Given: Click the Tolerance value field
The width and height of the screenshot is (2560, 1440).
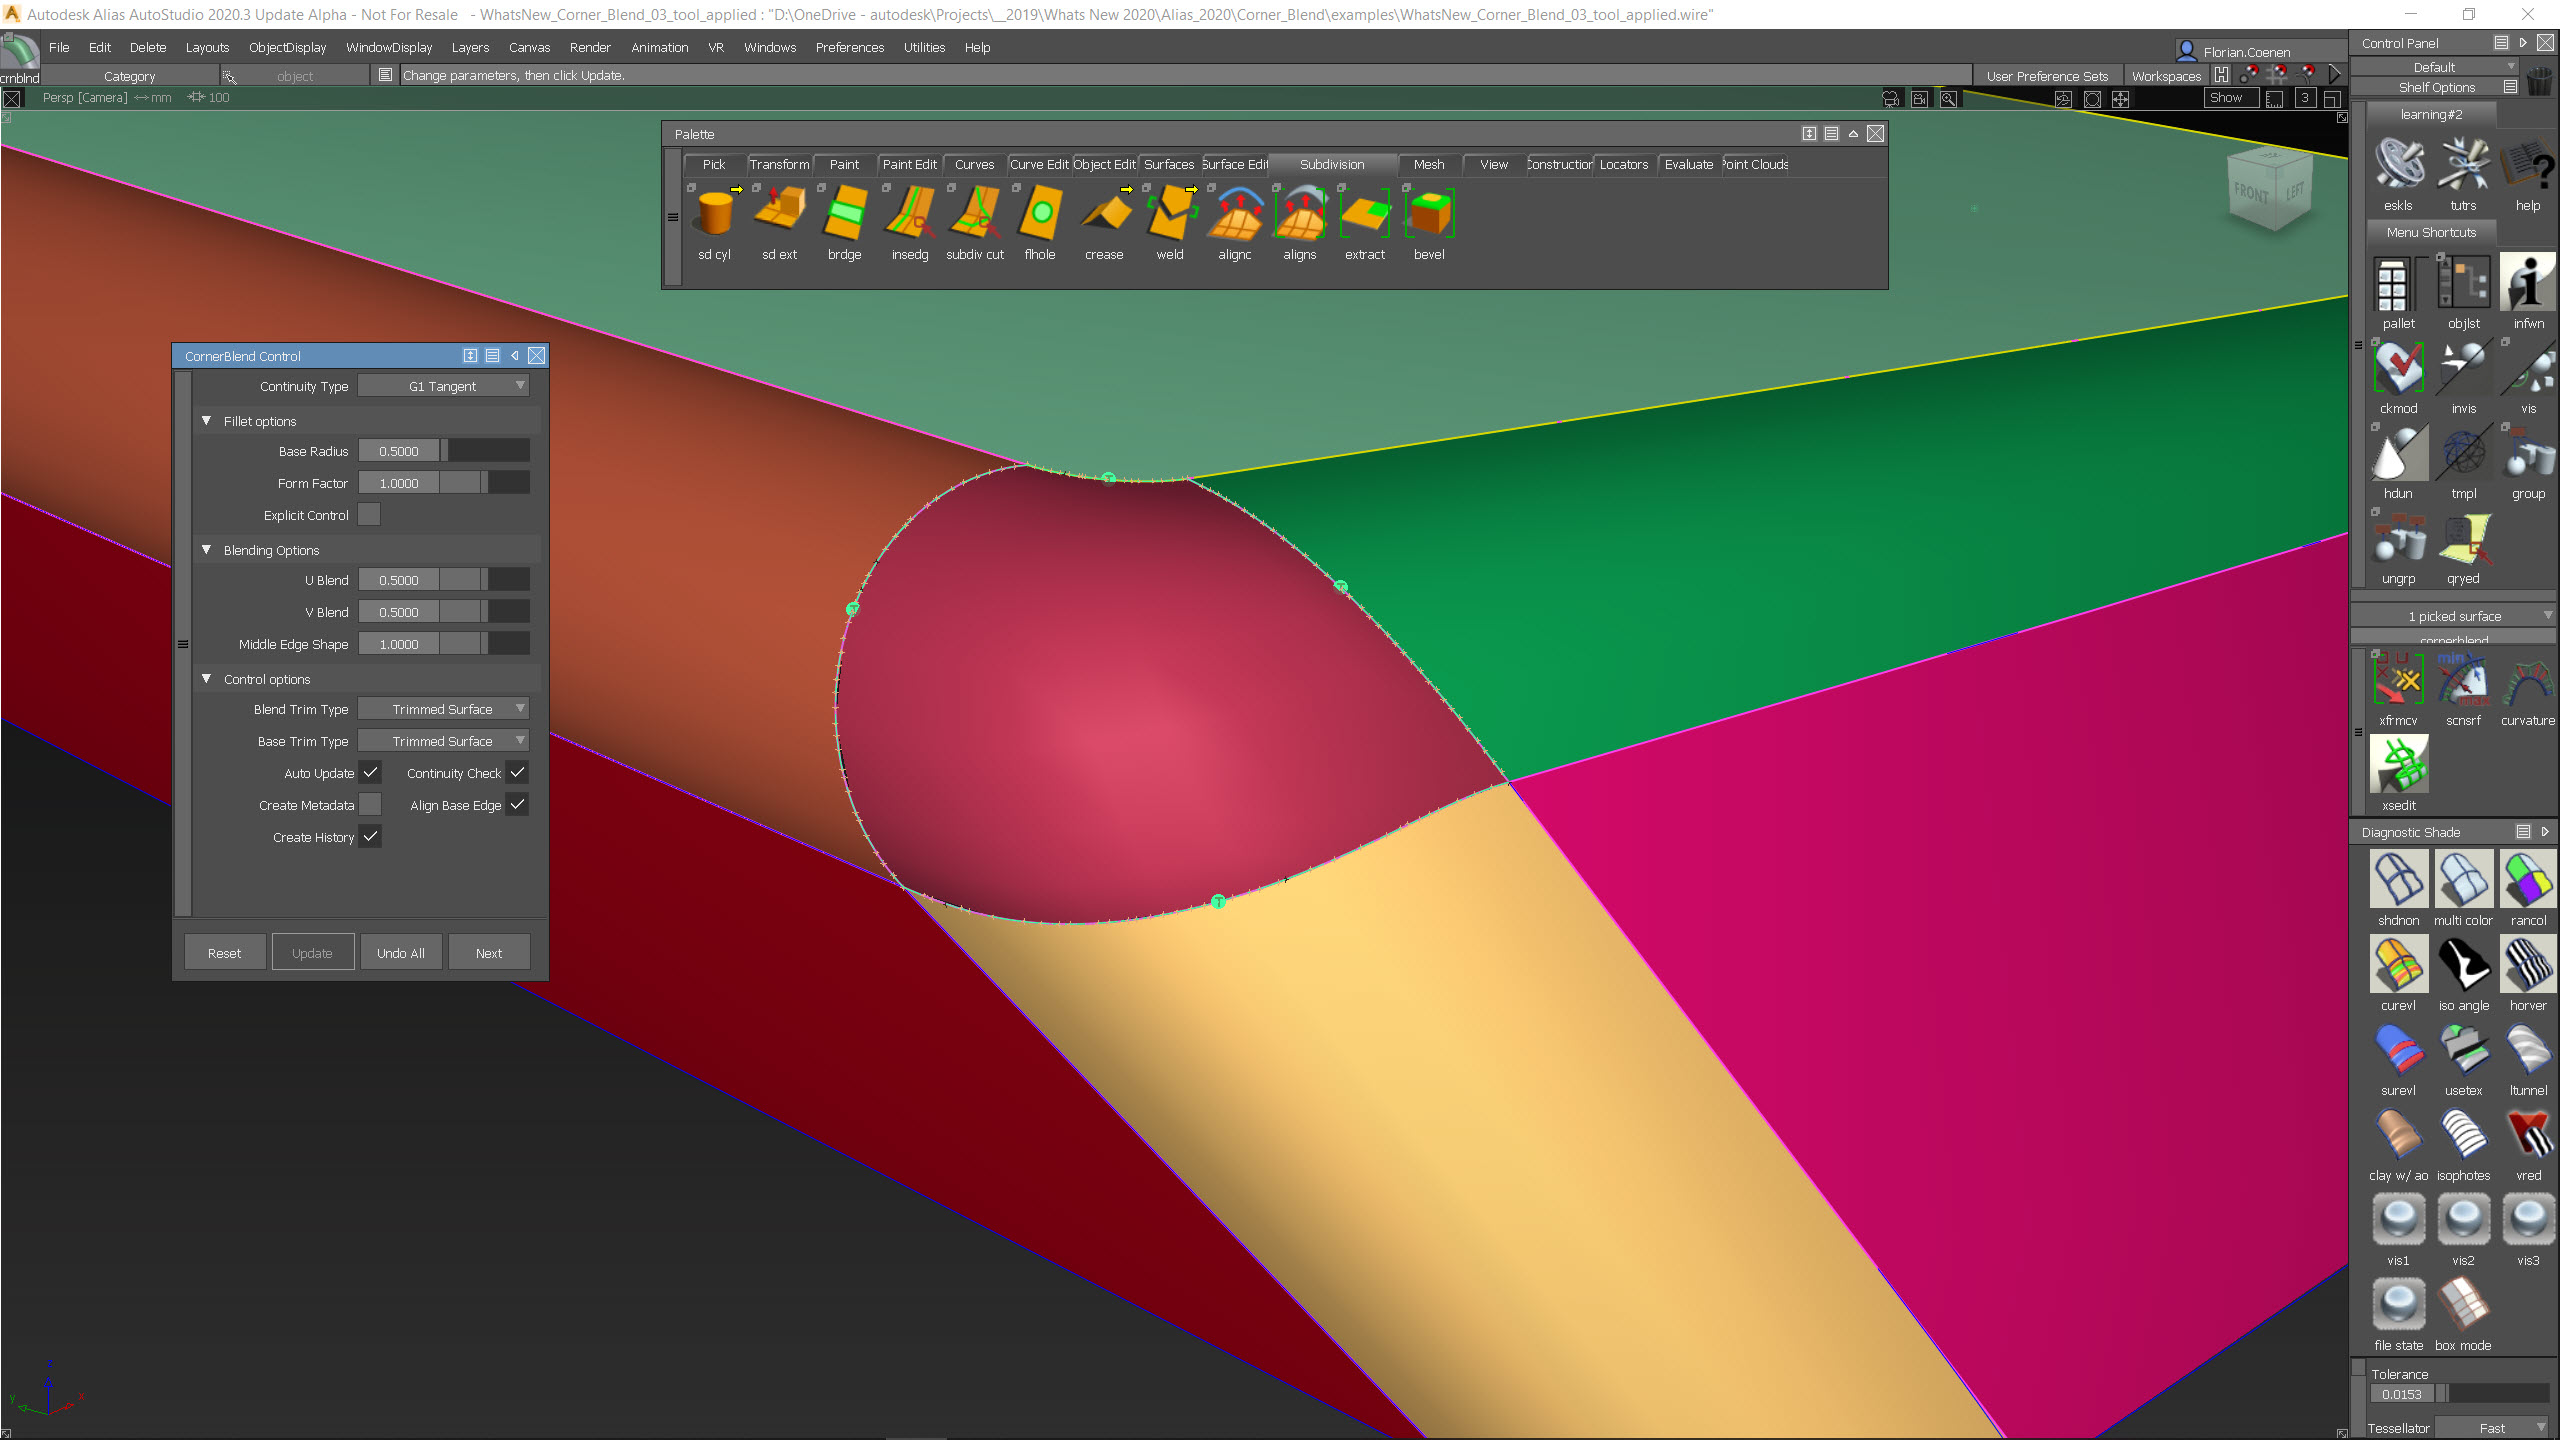Looking at the screenshot, I should (2401, 1394).
